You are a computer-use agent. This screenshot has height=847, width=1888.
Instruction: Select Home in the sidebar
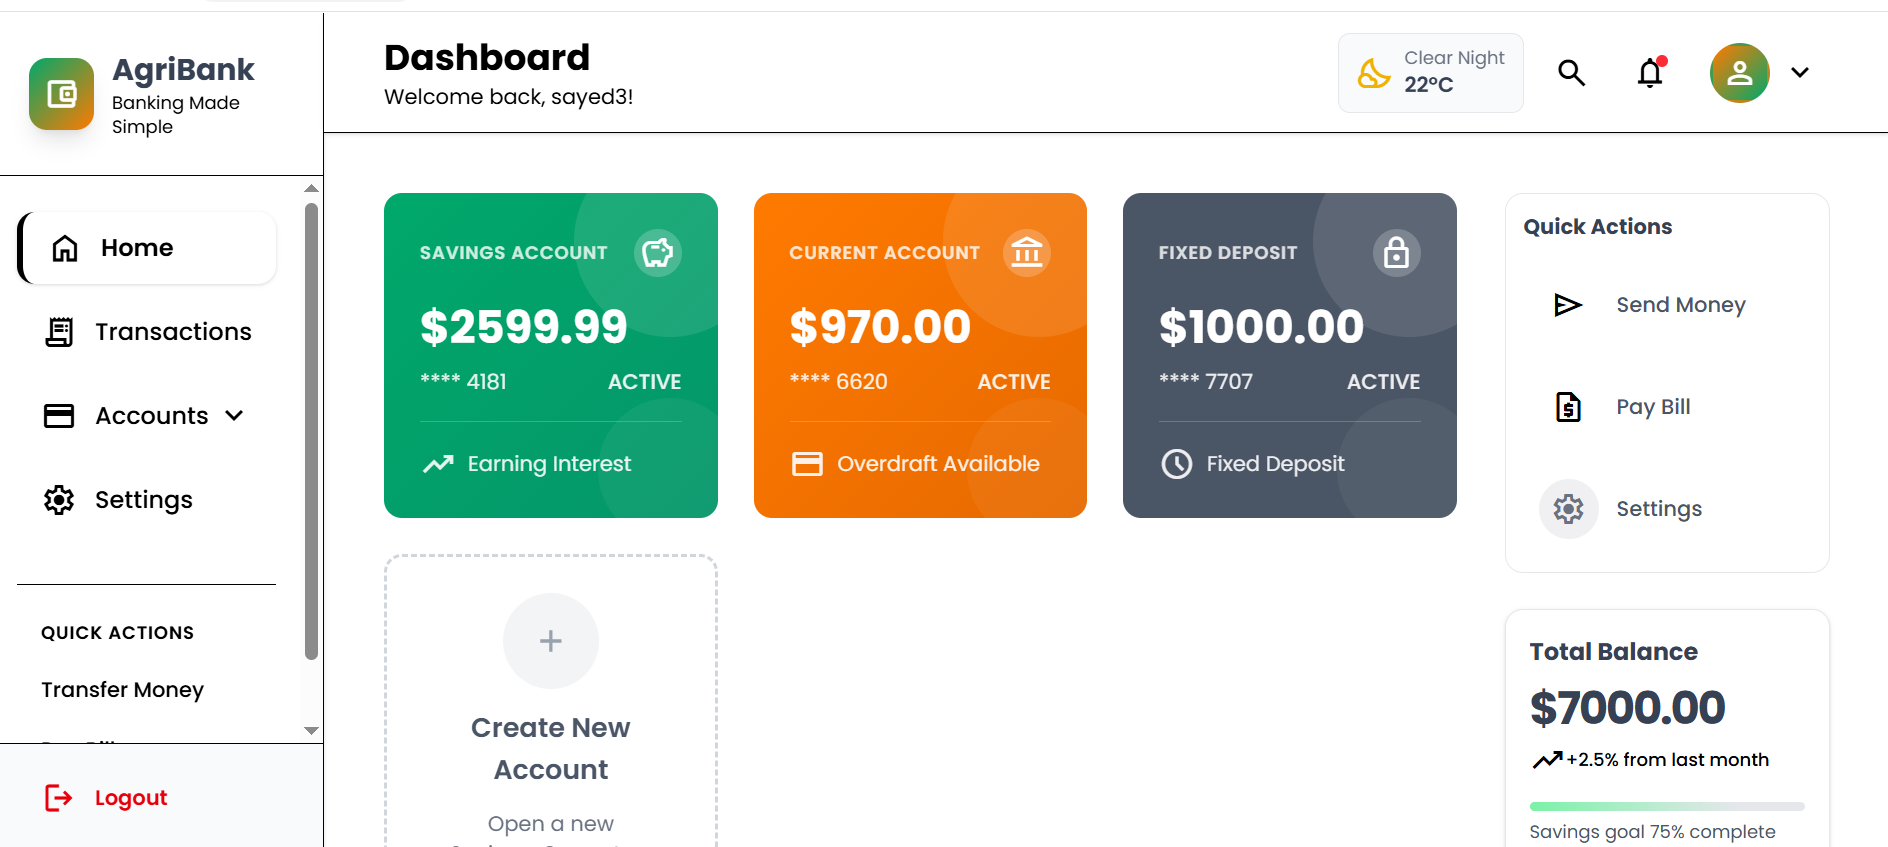tap(136, 247)
